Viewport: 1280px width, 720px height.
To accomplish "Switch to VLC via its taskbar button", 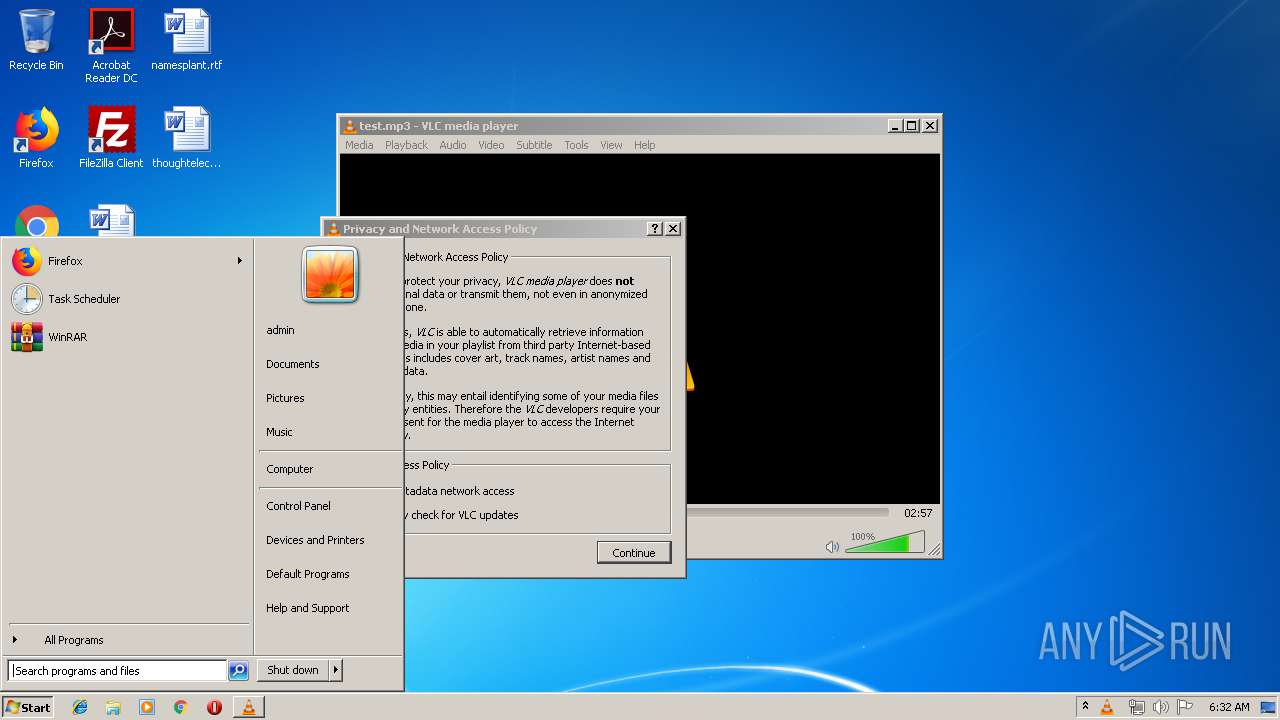I will [248, 707].
